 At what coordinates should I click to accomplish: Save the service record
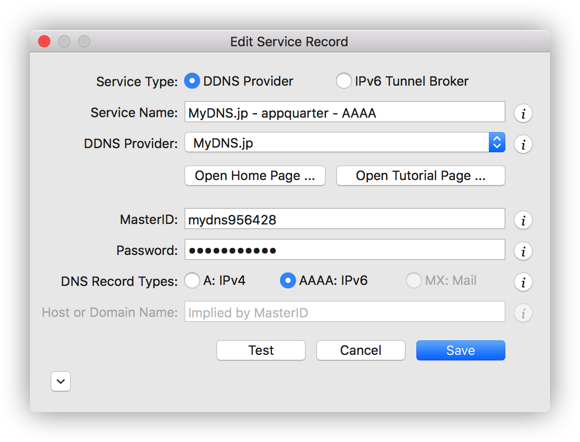point(461,350)
